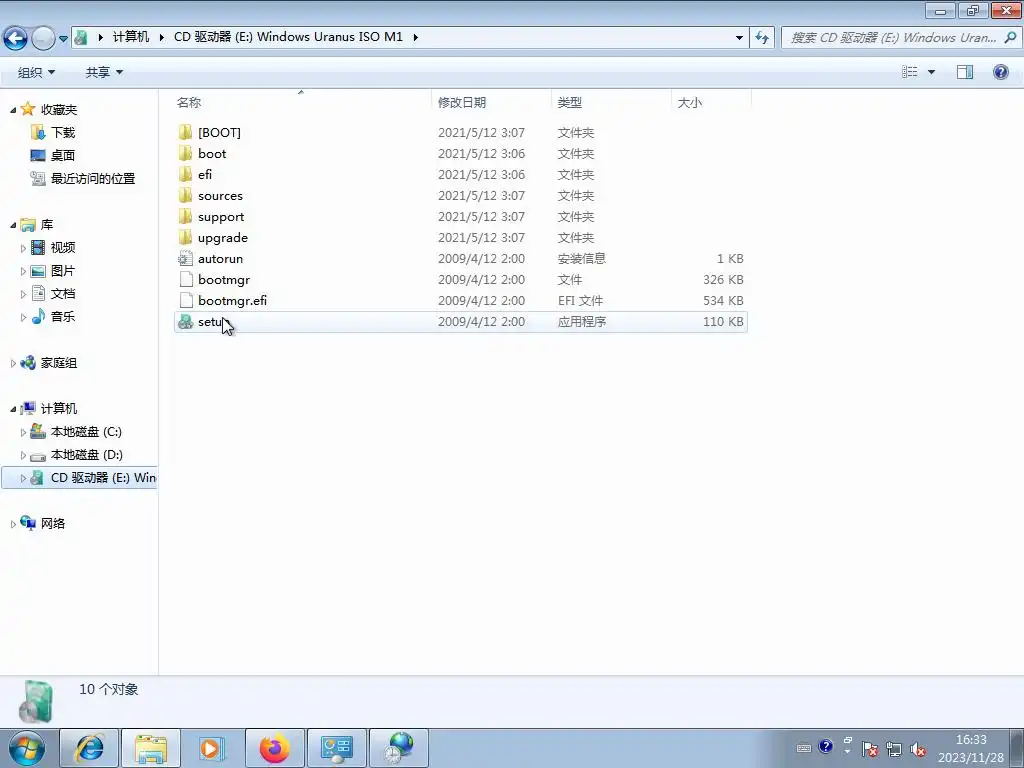Collapse the 收藏夹 tree section

coord(13,110)
